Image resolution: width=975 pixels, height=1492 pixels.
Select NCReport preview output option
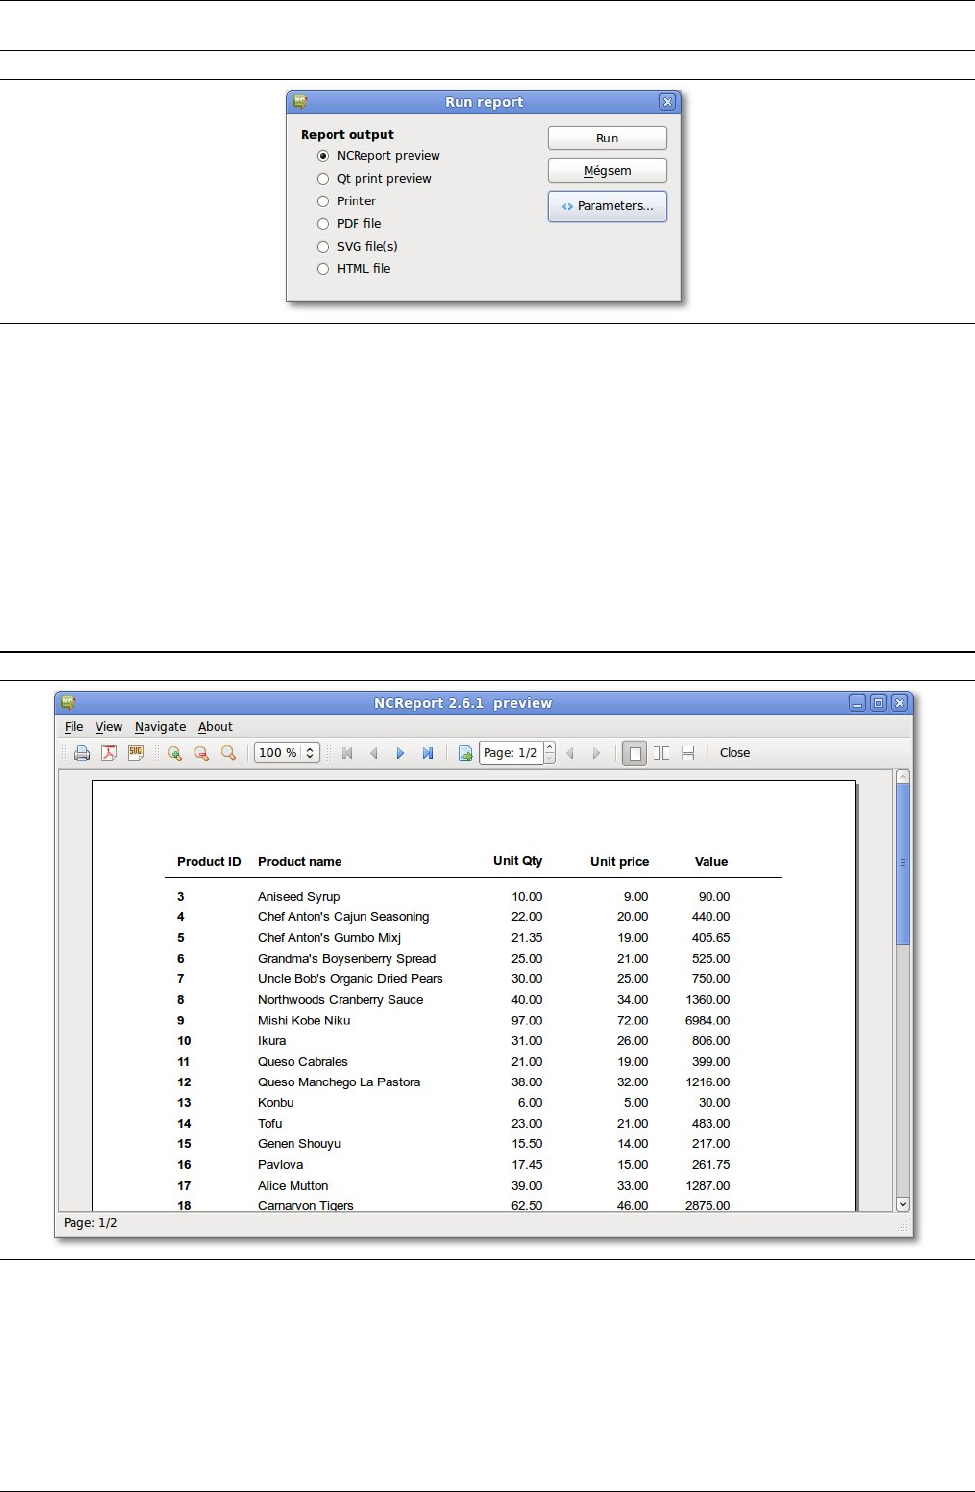click(378, 156)
